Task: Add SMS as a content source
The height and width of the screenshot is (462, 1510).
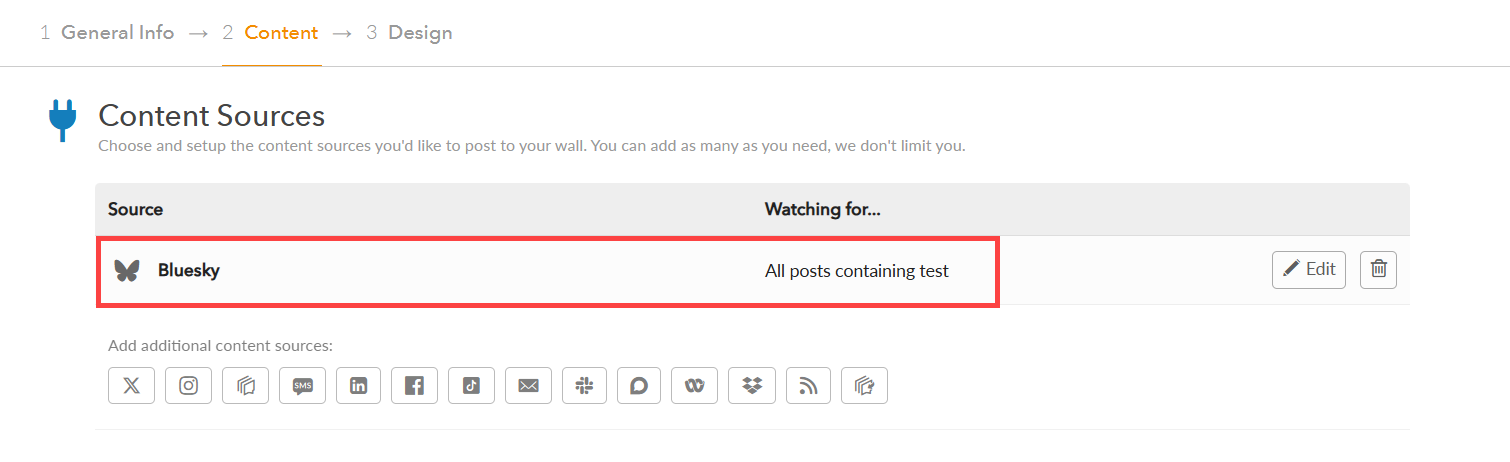Action: point(302,386)
